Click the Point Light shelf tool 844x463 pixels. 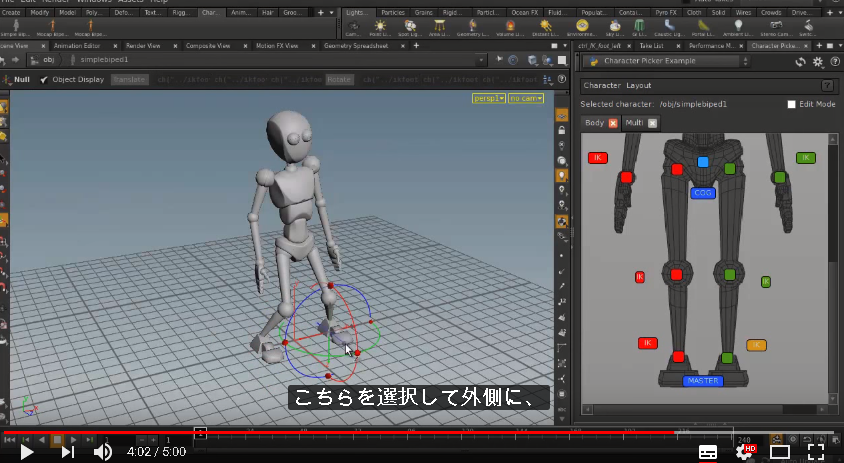(x=379, y=28)
